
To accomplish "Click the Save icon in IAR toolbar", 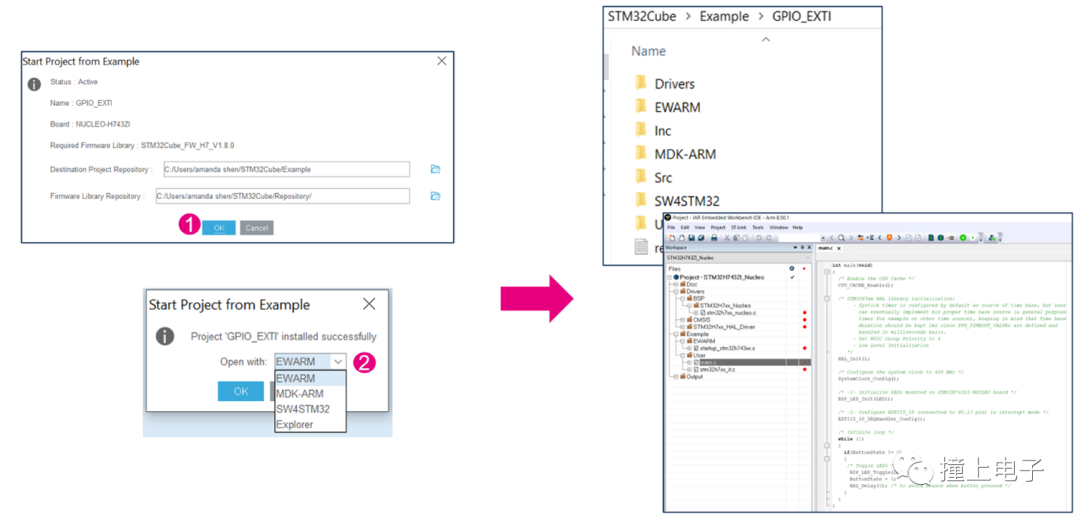I will (x=692, y=238).
